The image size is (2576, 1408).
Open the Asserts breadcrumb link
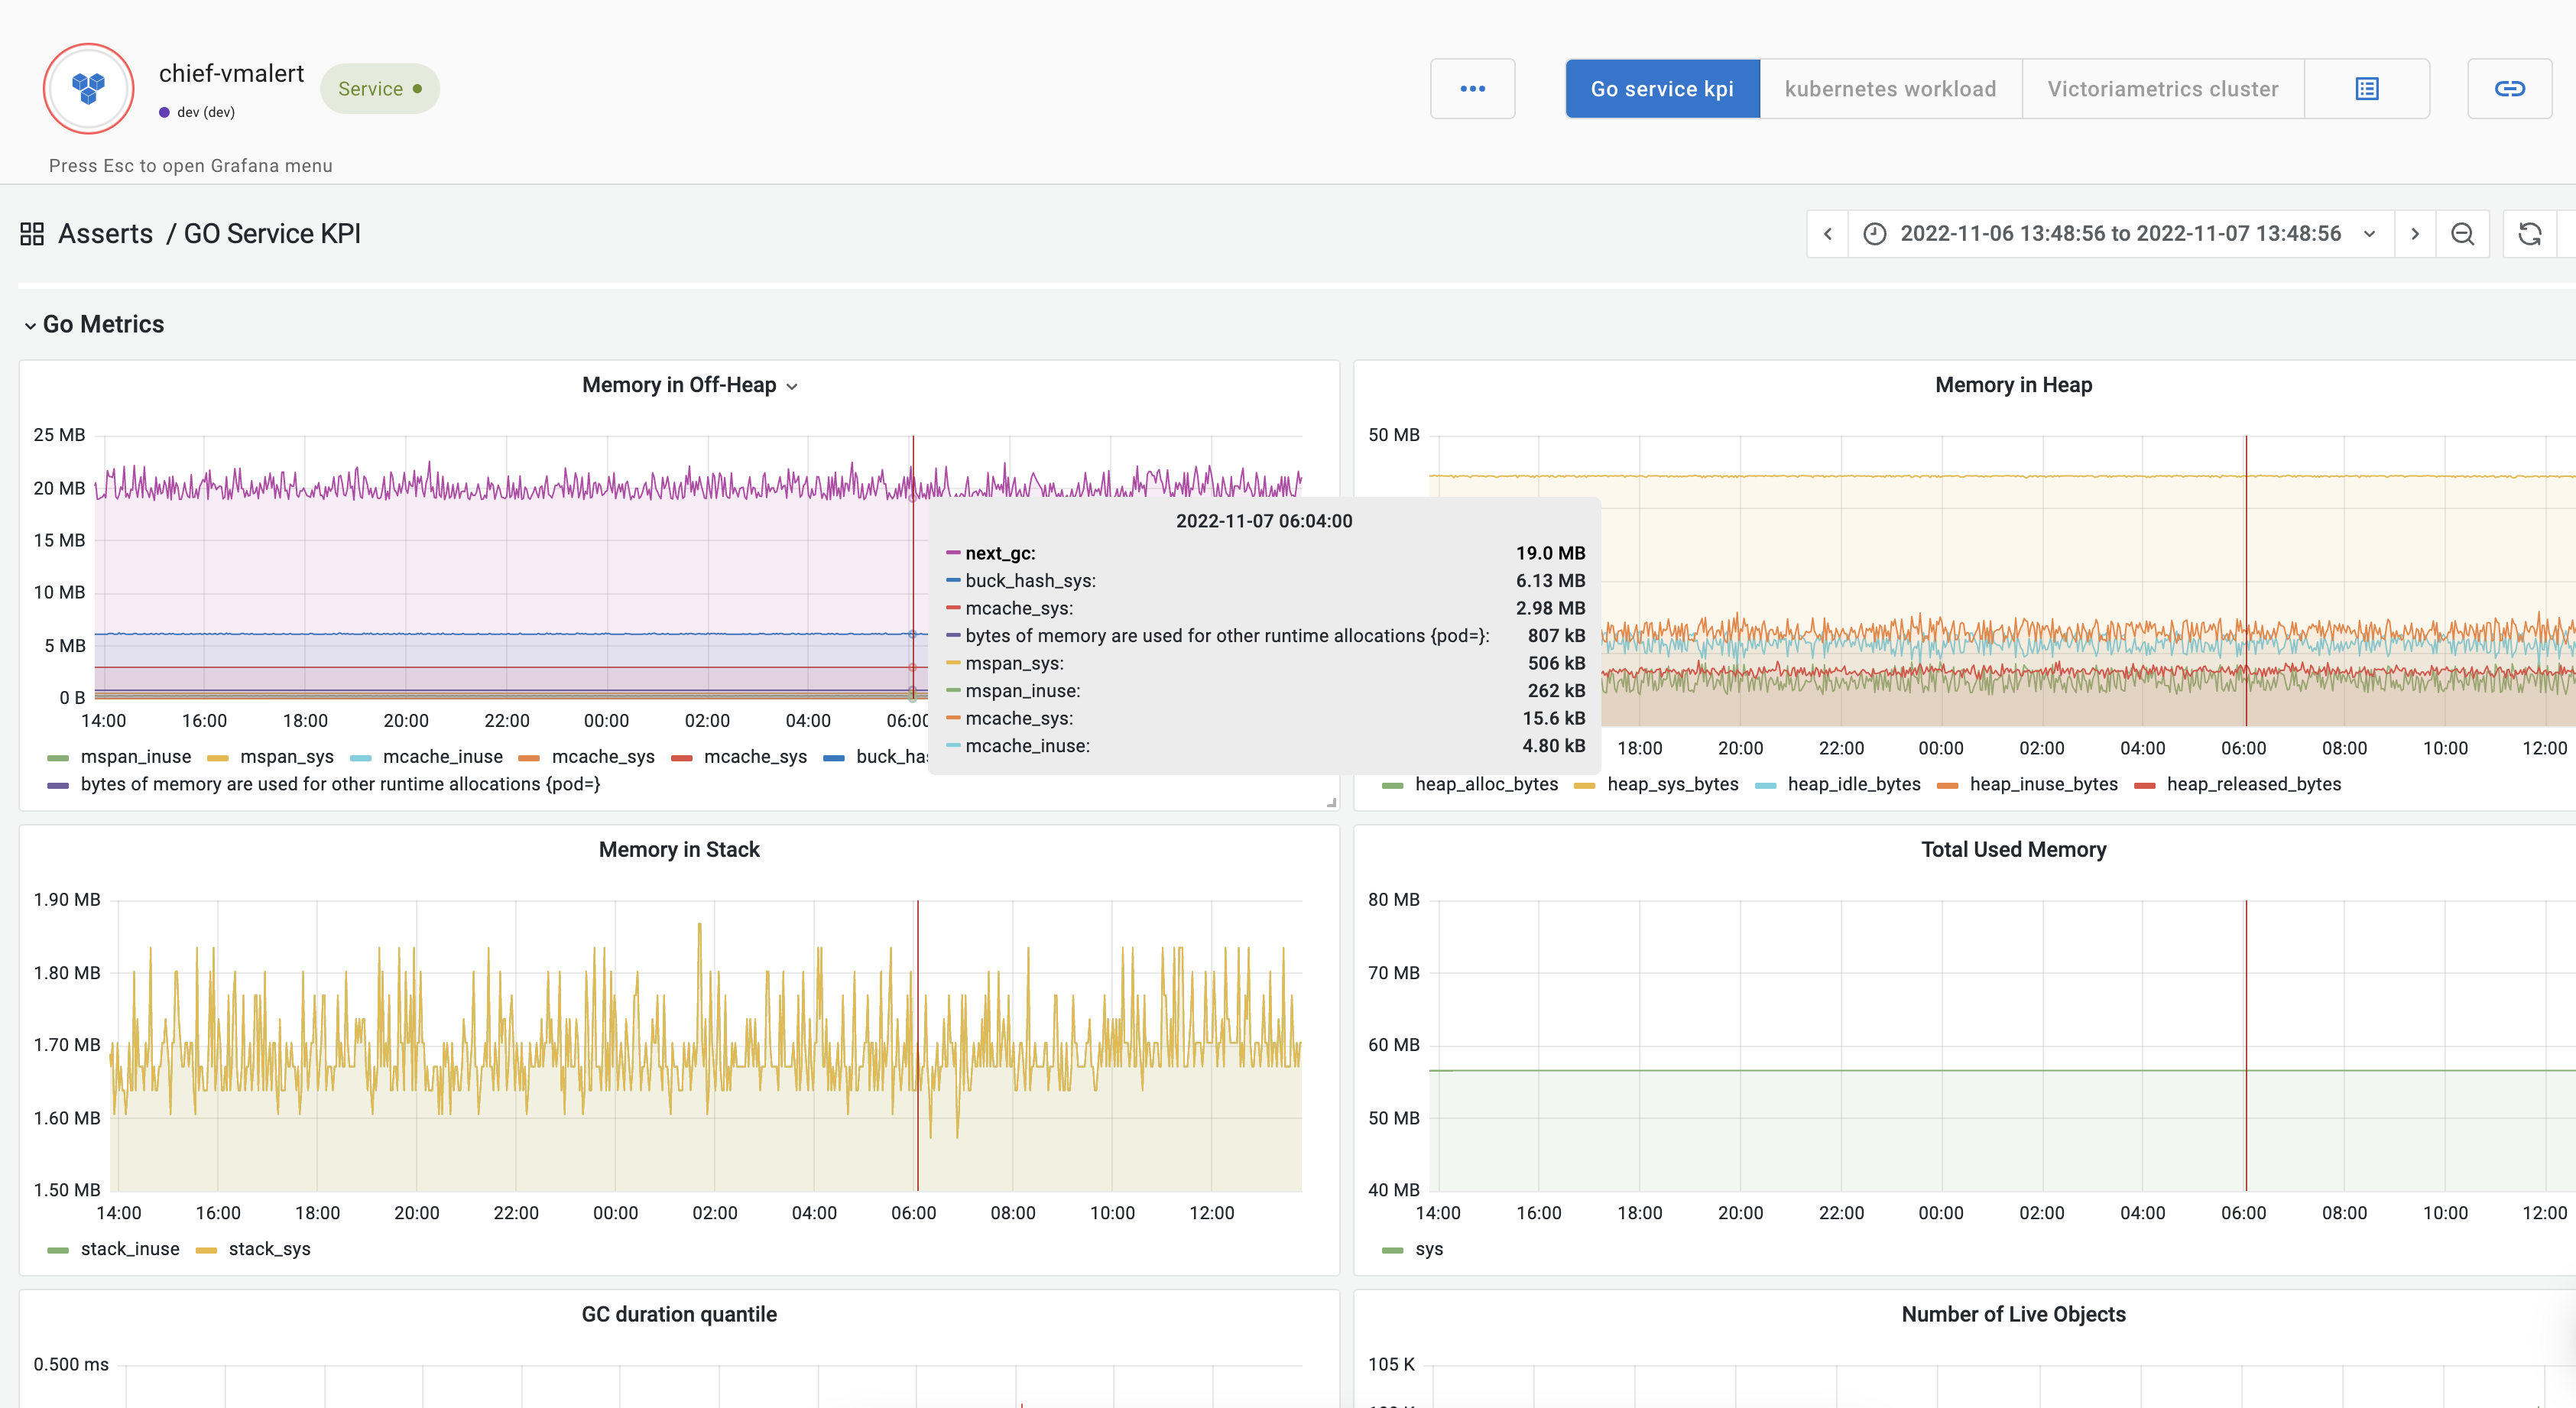[x=106, y=233]
